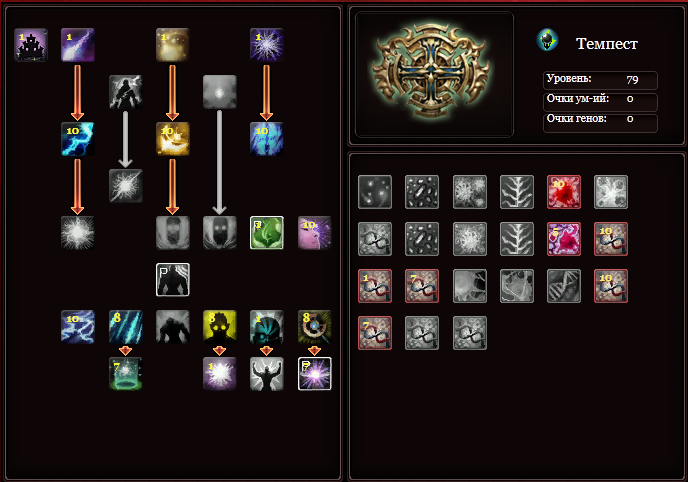
Task: Click the gray branching fern gene in top row
Action: (517, 192)
